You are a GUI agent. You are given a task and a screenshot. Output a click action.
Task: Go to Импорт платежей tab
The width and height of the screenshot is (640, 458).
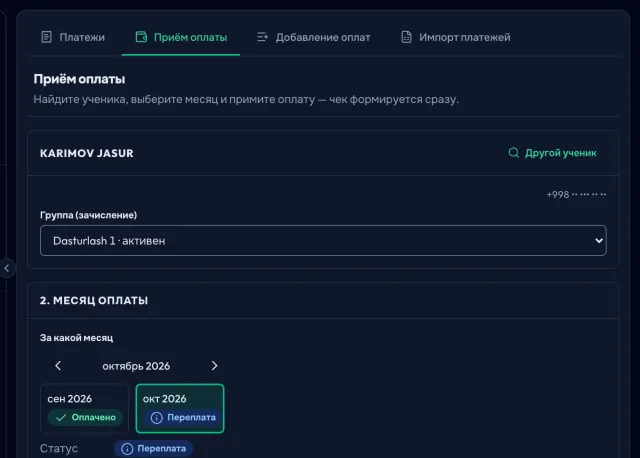tap(456, 37)
